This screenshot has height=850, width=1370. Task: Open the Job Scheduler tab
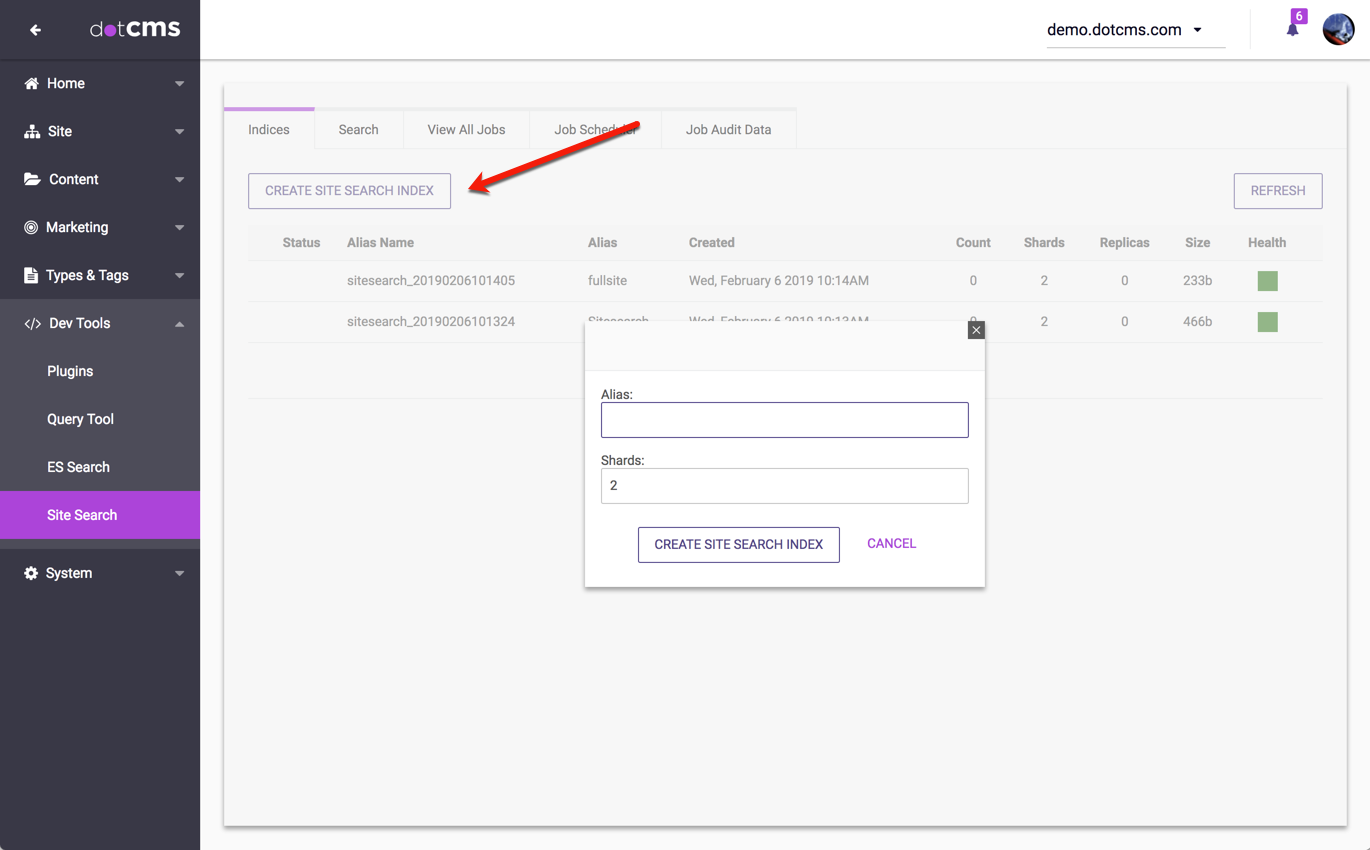[596, 129]
